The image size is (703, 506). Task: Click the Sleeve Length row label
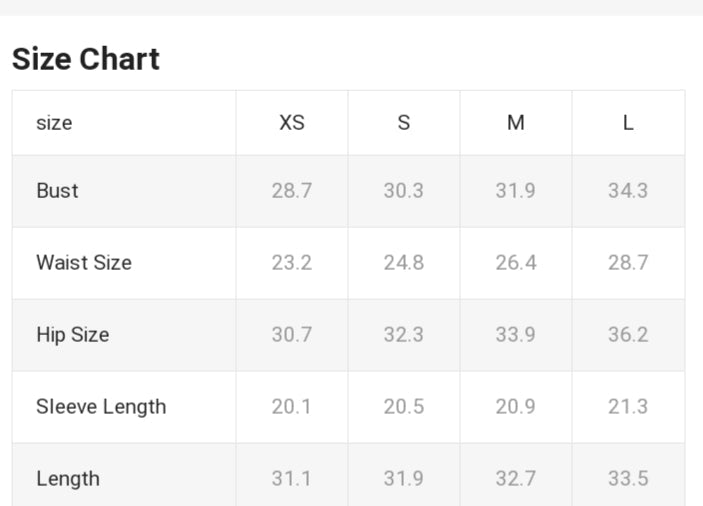coord(101,407)
